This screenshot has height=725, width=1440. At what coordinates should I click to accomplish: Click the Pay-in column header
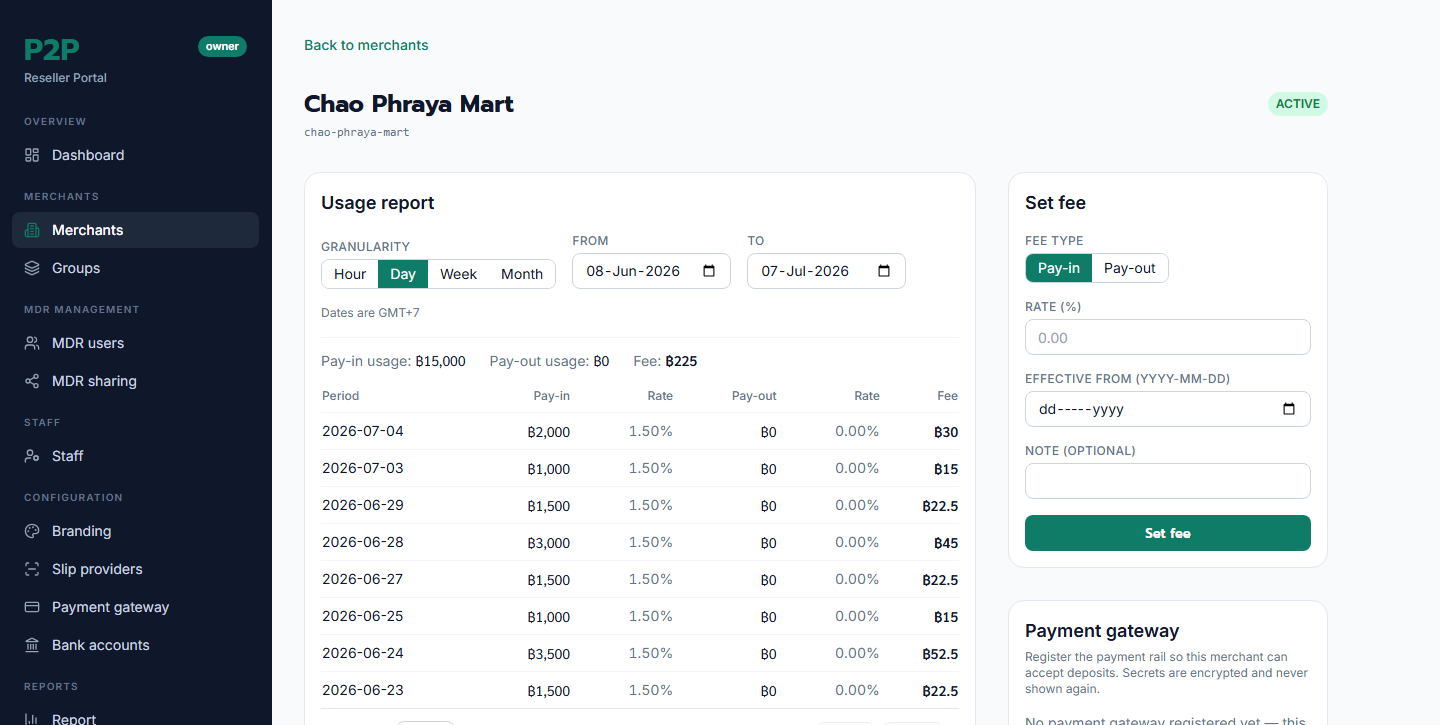pos(552,396)
